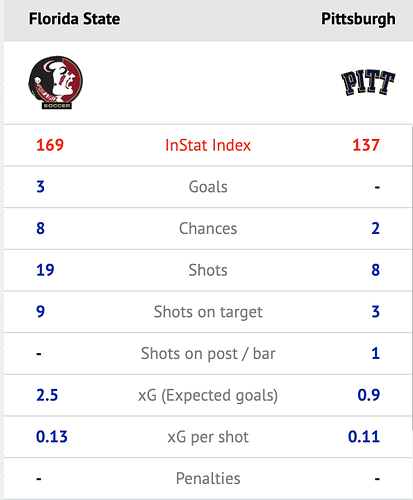View Florida State's 19 shots
The height and width of the screenshot is (500, 413).
pos(45,270)
